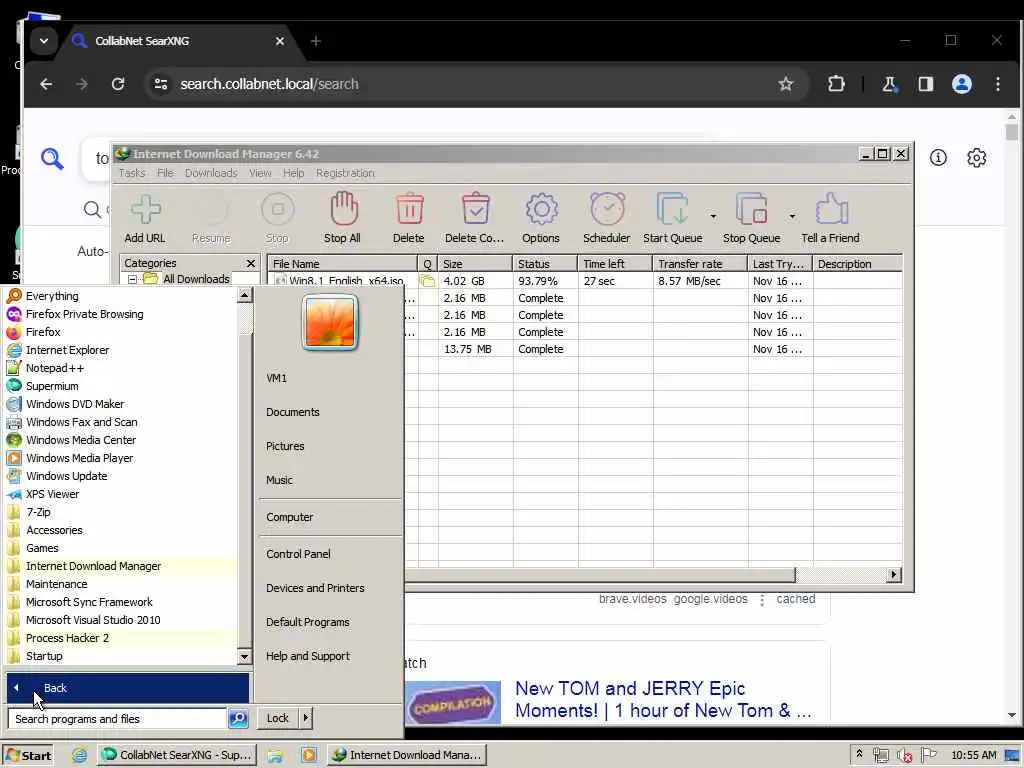Open the Registration menu in IDM

tap(345, 173)
